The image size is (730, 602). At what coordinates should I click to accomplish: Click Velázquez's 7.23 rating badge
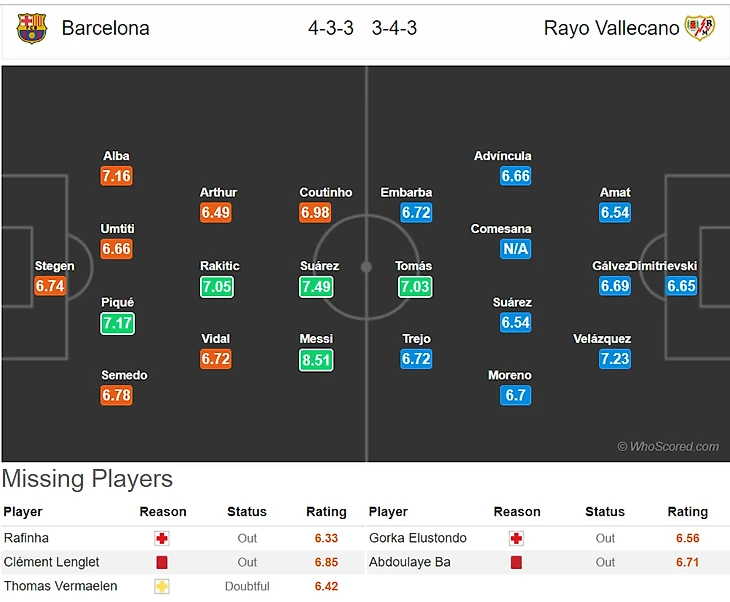click(615, 359)
